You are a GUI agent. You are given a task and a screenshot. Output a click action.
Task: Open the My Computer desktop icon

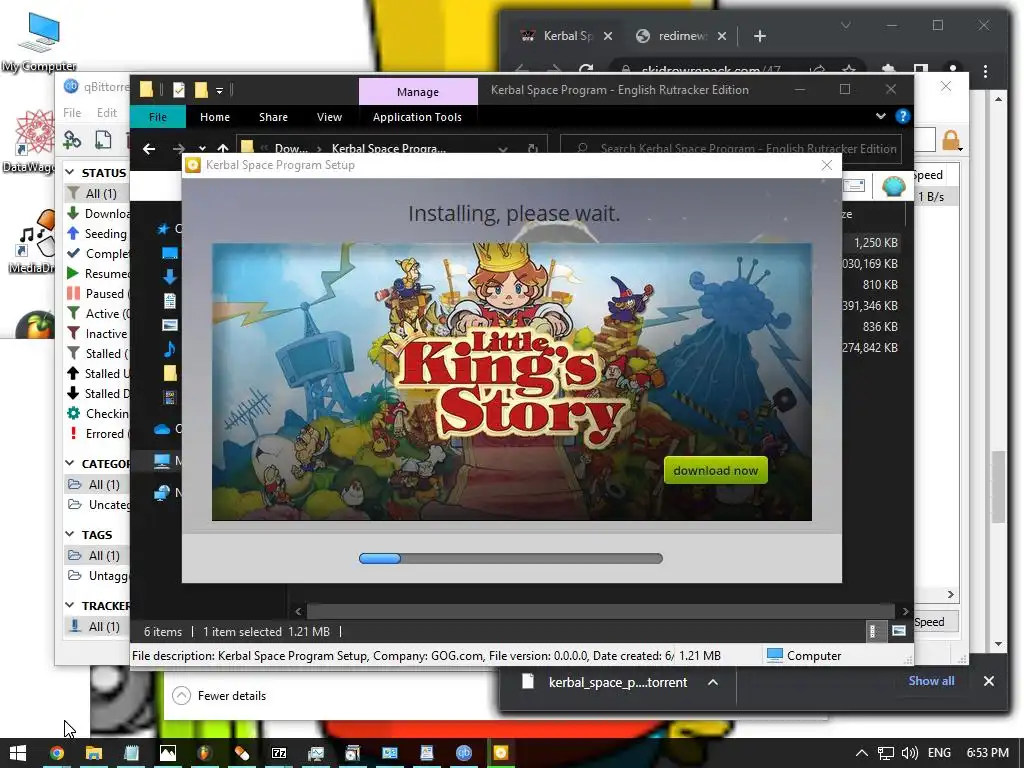coord(39,42)
